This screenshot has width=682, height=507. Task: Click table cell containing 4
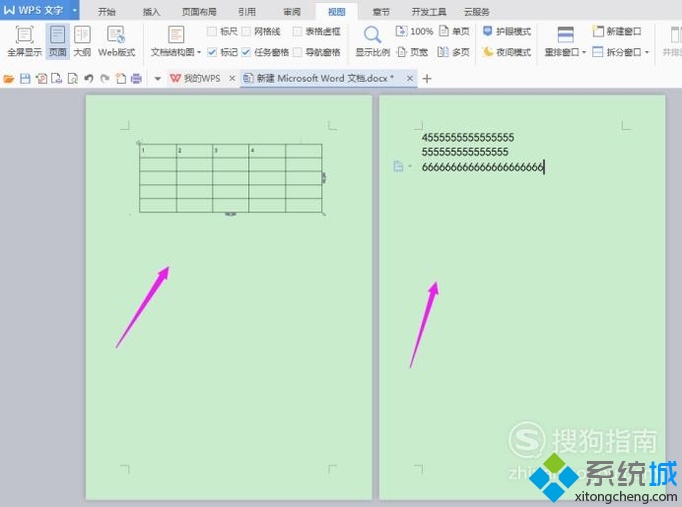tap(267, 151)
